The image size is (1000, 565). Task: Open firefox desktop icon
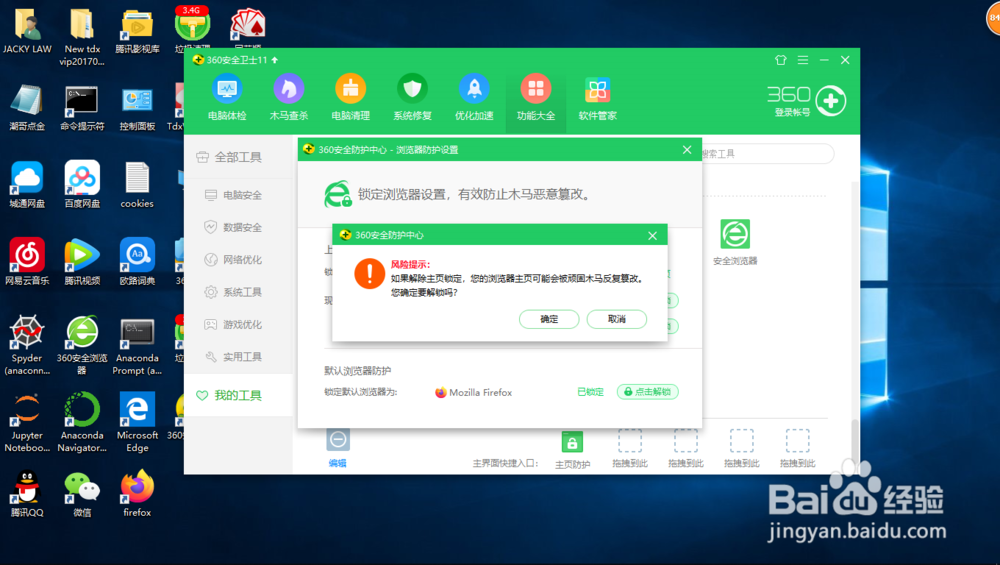(x=137, y=494)
